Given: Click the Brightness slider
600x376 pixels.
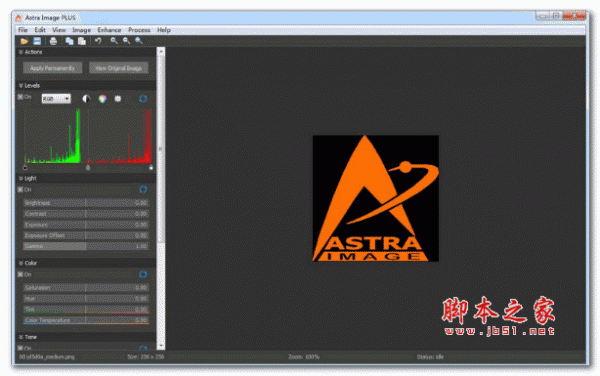Looking at the screenshot, I should [x=86, y=203].
